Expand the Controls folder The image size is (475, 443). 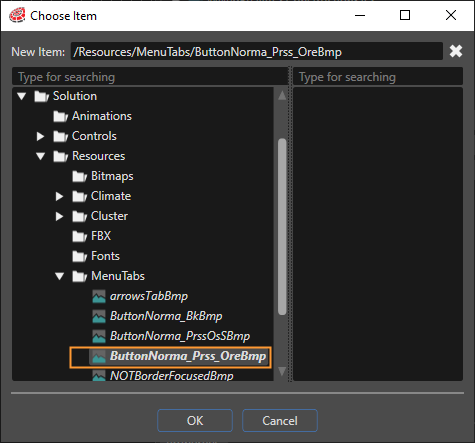click(40, 136)
